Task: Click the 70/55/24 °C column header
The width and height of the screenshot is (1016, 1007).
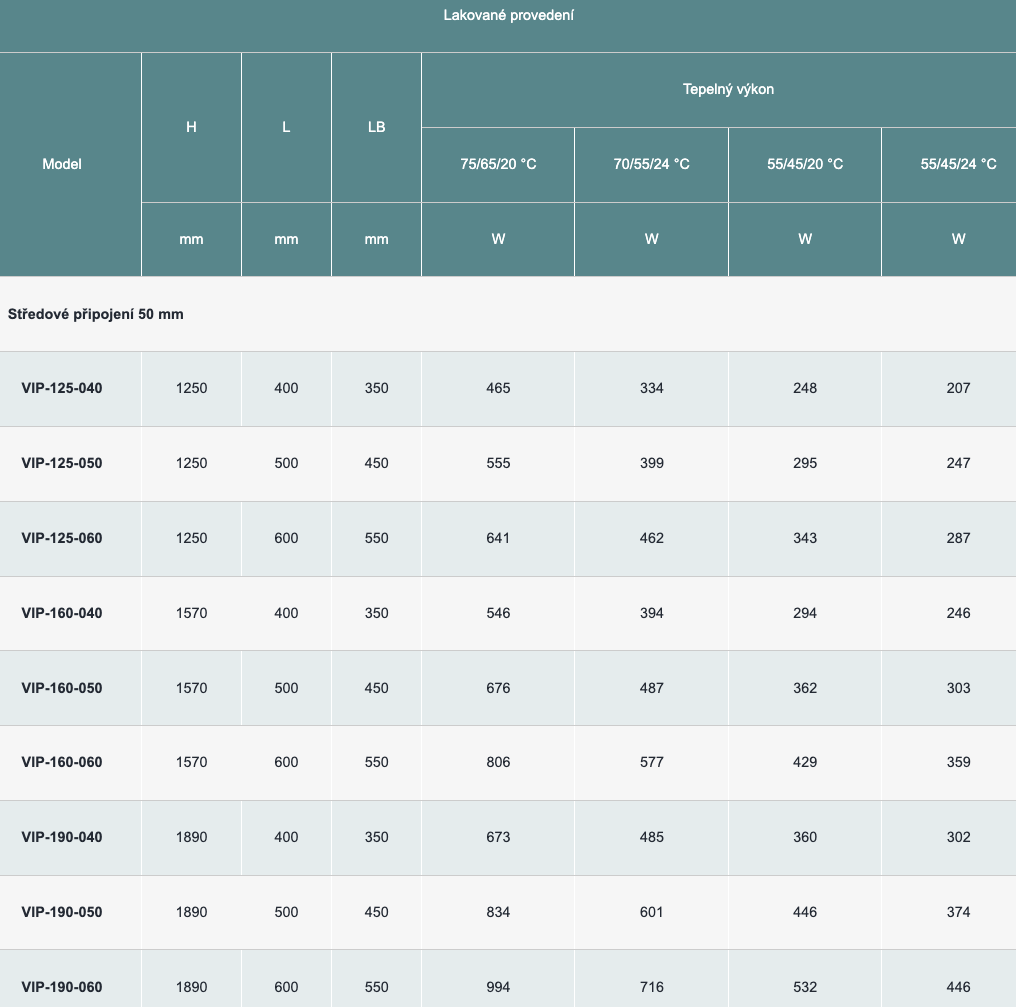Action: click(x=651, y=164)
